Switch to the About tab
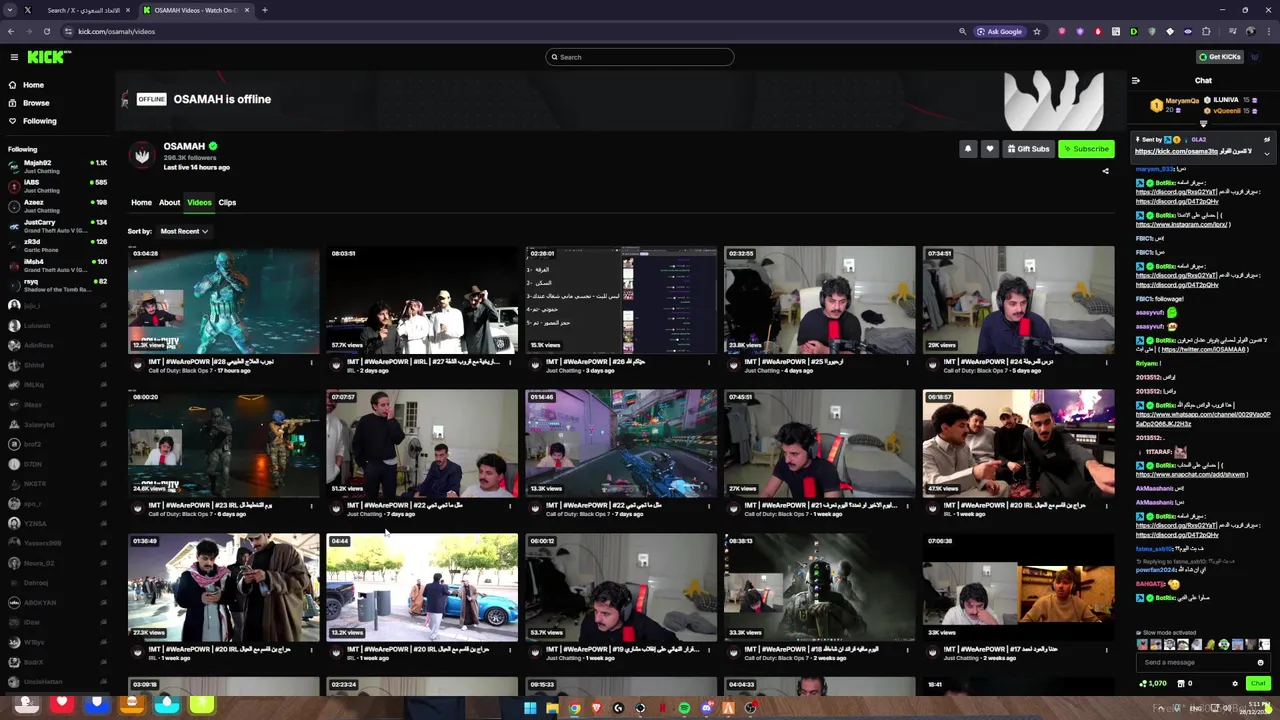This screenshot has width=1280, height=720. [x=169, y=203]
